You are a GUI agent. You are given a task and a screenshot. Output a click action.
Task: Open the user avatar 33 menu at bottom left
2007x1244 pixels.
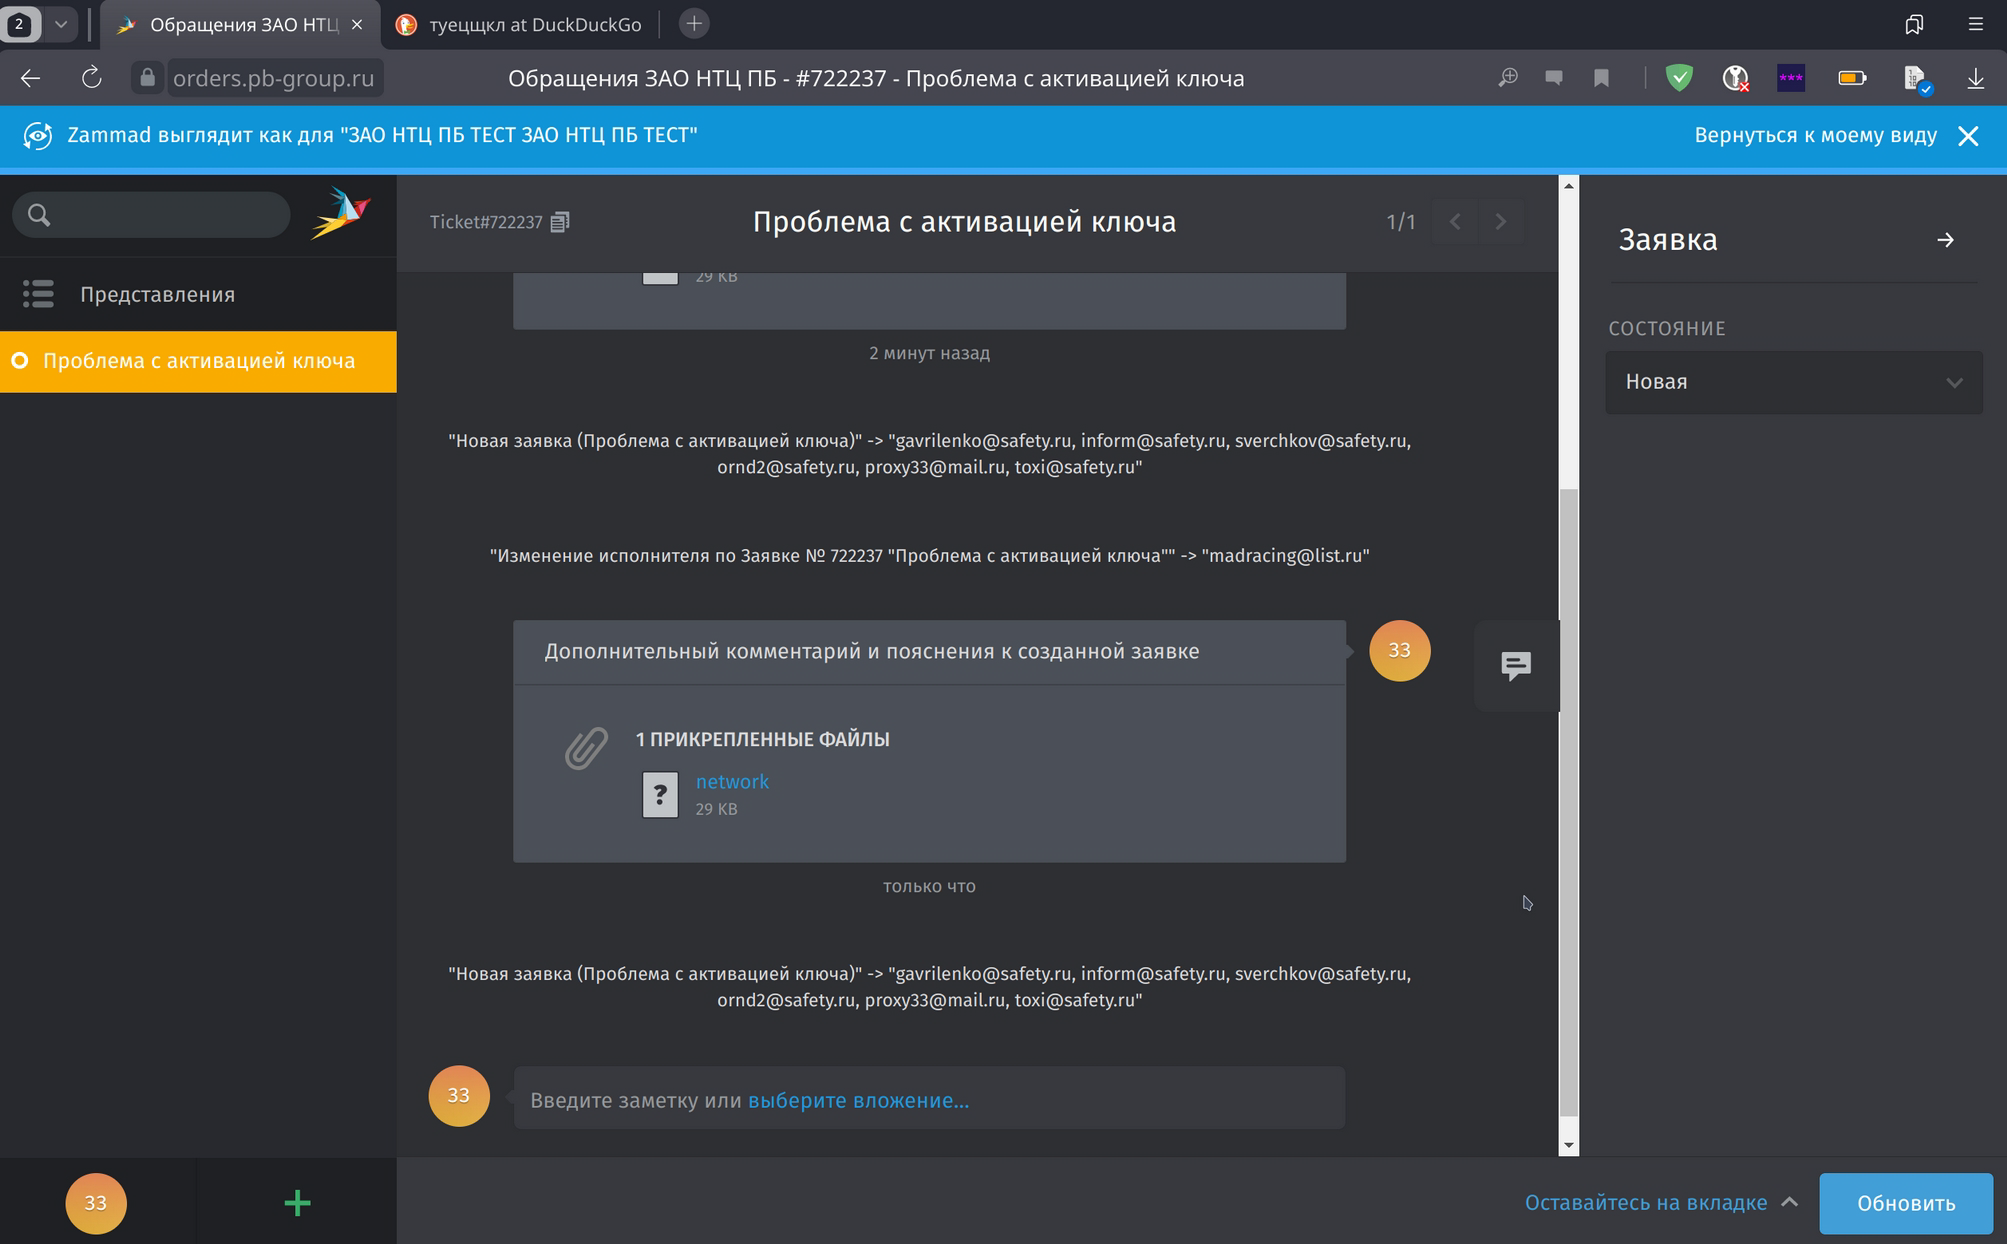96,1203
